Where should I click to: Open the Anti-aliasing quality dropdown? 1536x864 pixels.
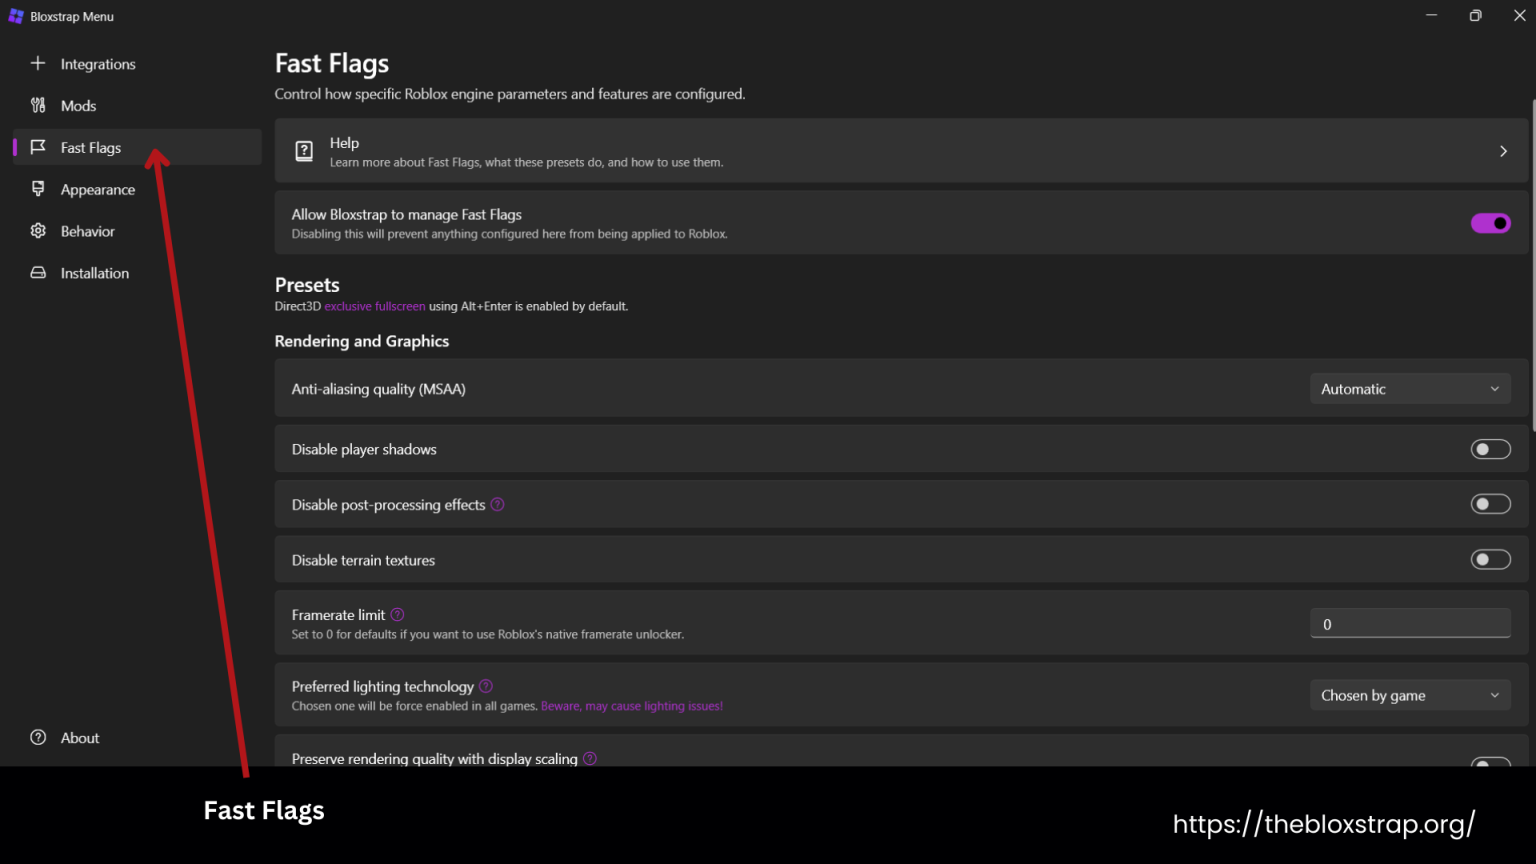(x=1410, y=388)
